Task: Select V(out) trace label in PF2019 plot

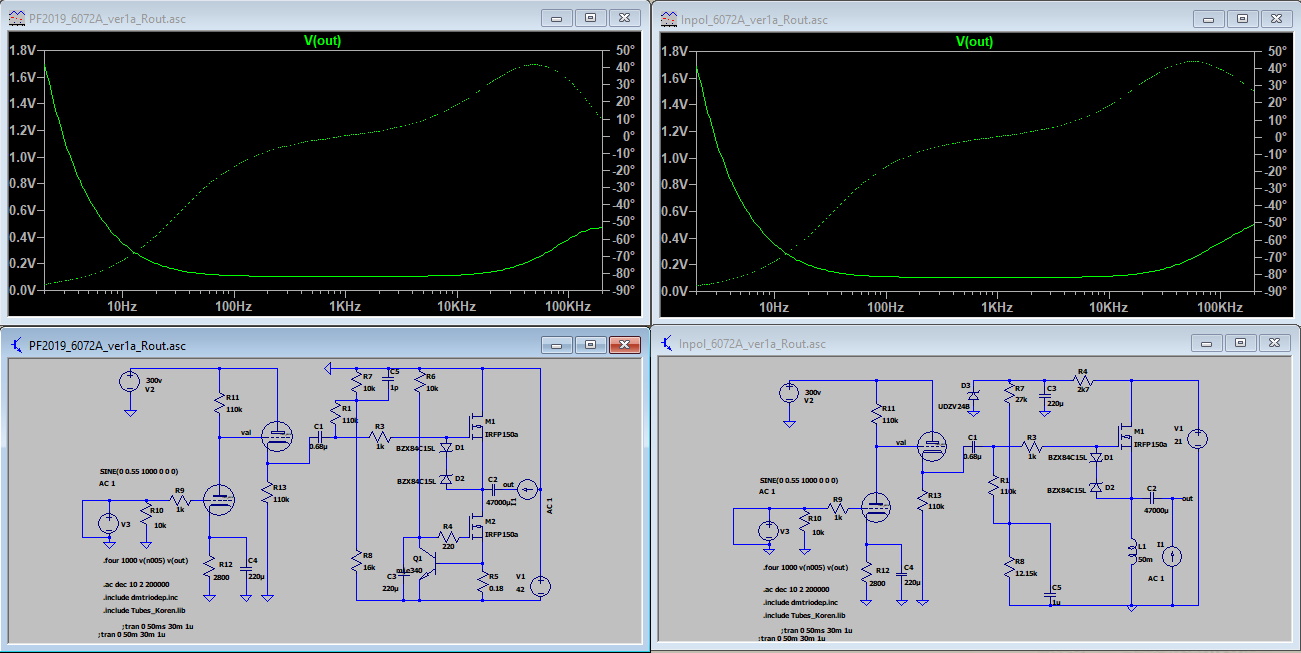Action: [x=322, y=41]
